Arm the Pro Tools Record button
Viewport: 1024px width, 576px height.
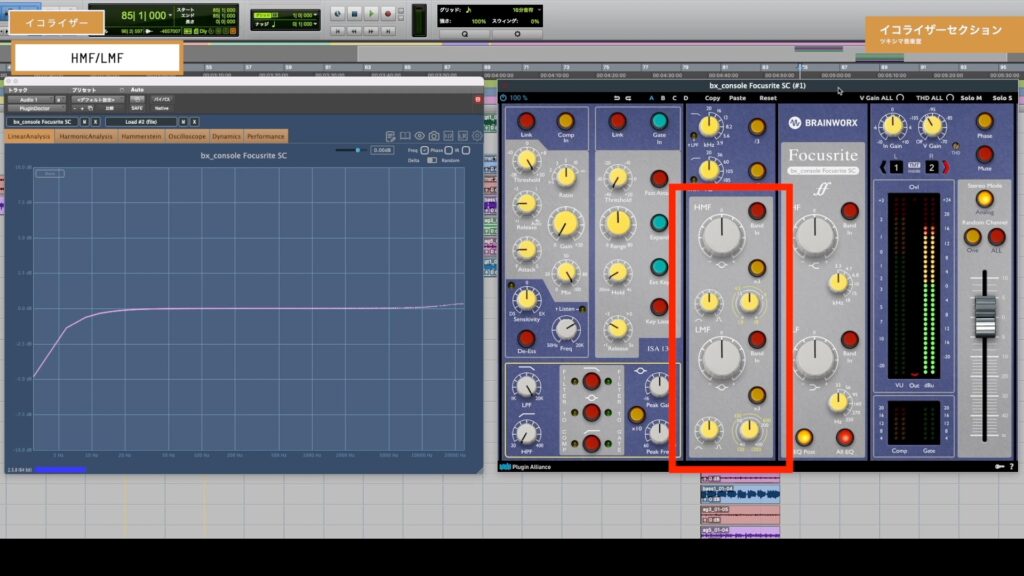click(387, 14)
